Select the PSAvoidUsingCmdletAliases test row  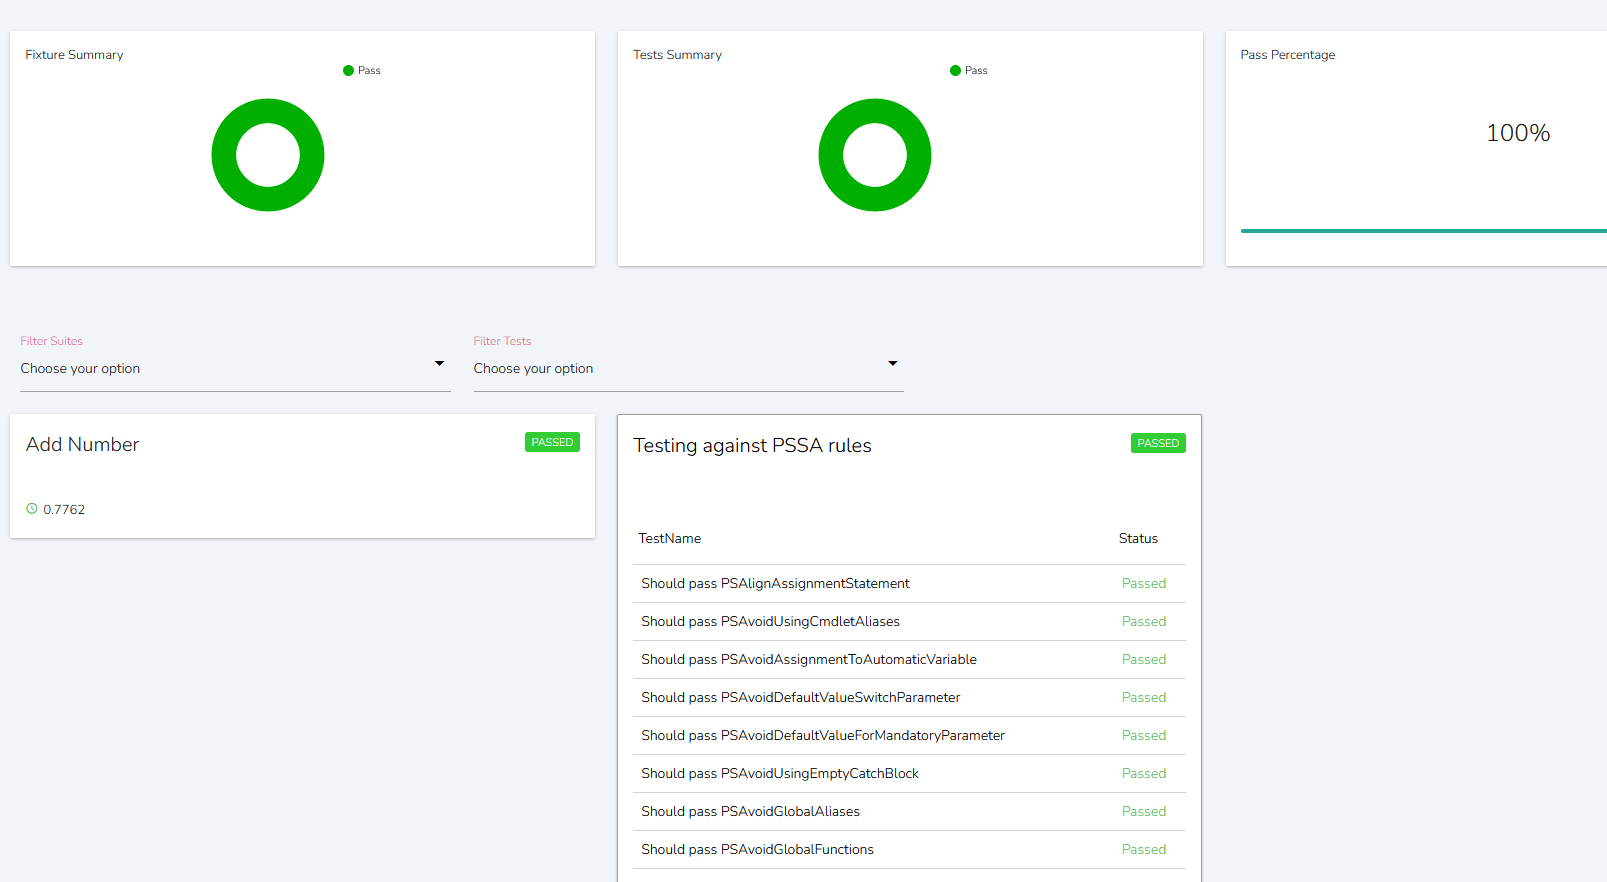tap(770, 622)
